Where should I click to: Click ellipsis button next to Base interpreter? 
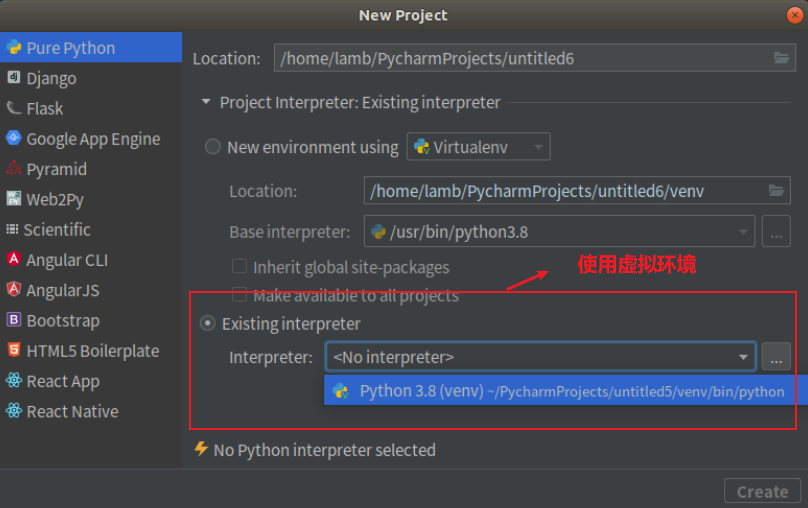pyautogui.click(x=776, y=231)
